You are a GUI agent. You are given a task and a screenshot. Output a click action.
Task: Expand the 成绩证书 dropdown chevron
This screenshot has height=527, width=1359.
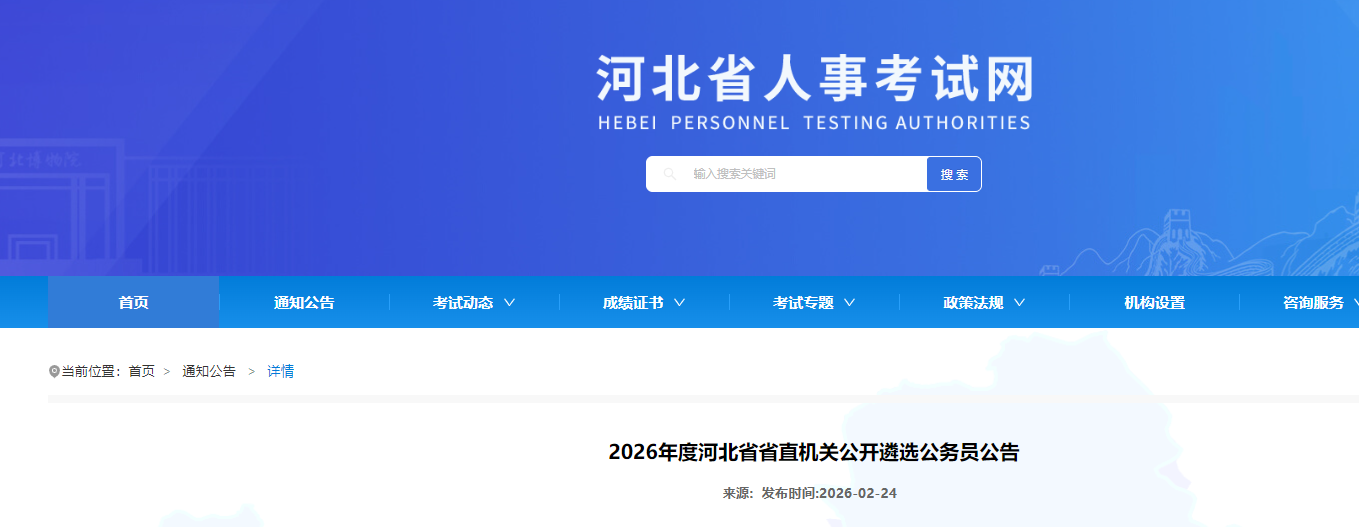coord(679,302)
